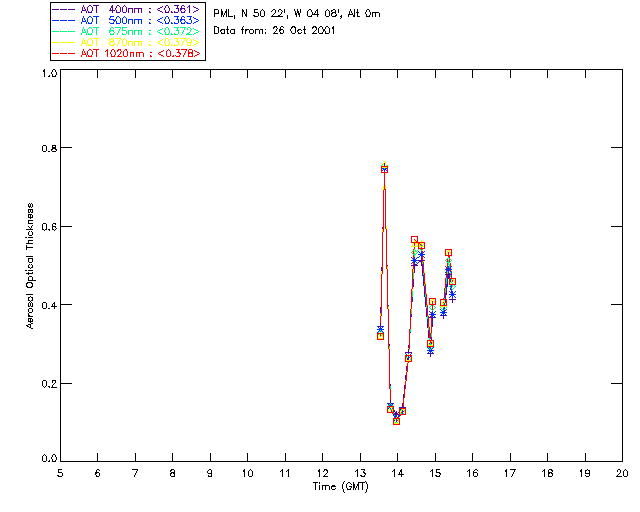Click the AOT 870nm legend entry
Viewport: 640px width, 512px height.
pos(126,42)
